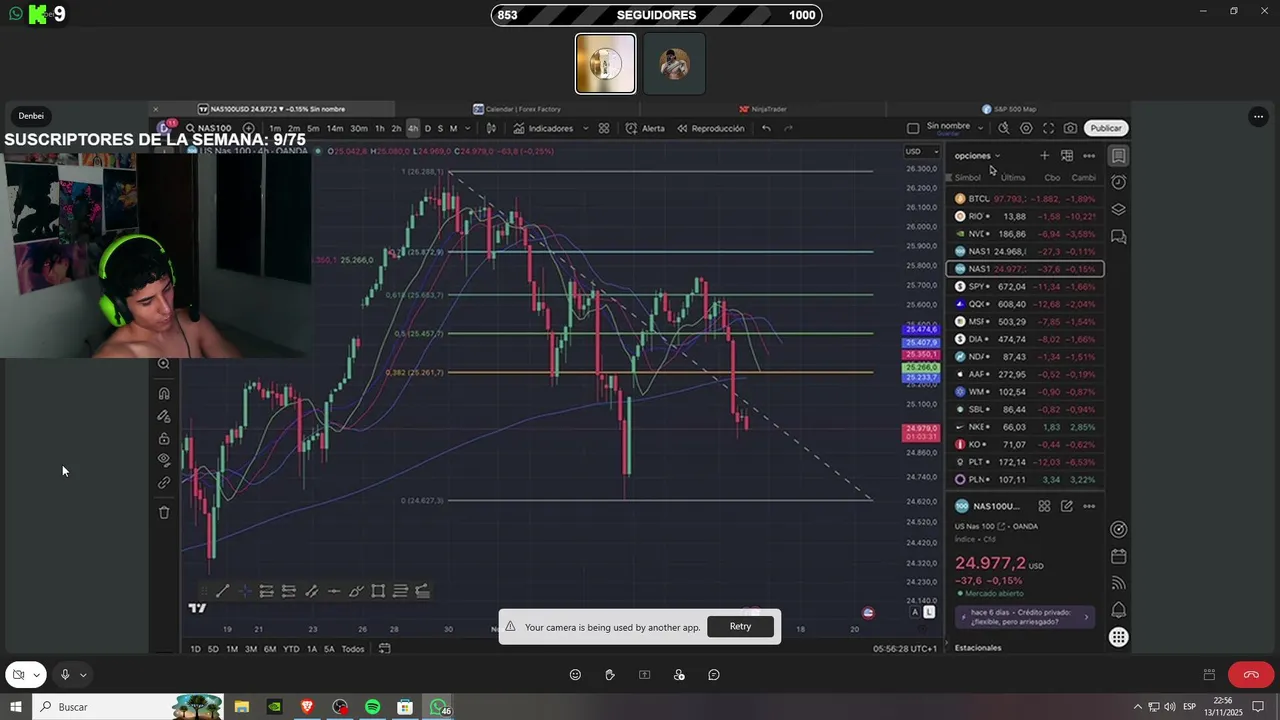Screen dimensions: 1280x720
Task: Click the Retry camera button
Action: [x=740, y=627]
